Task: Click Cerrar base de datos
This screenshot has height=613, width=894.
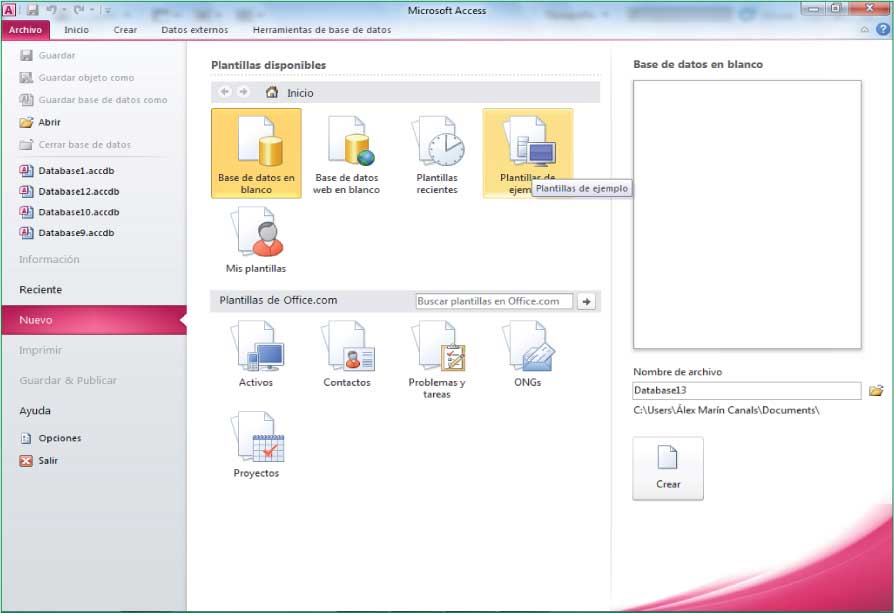Action: click(x=75, y=144)
